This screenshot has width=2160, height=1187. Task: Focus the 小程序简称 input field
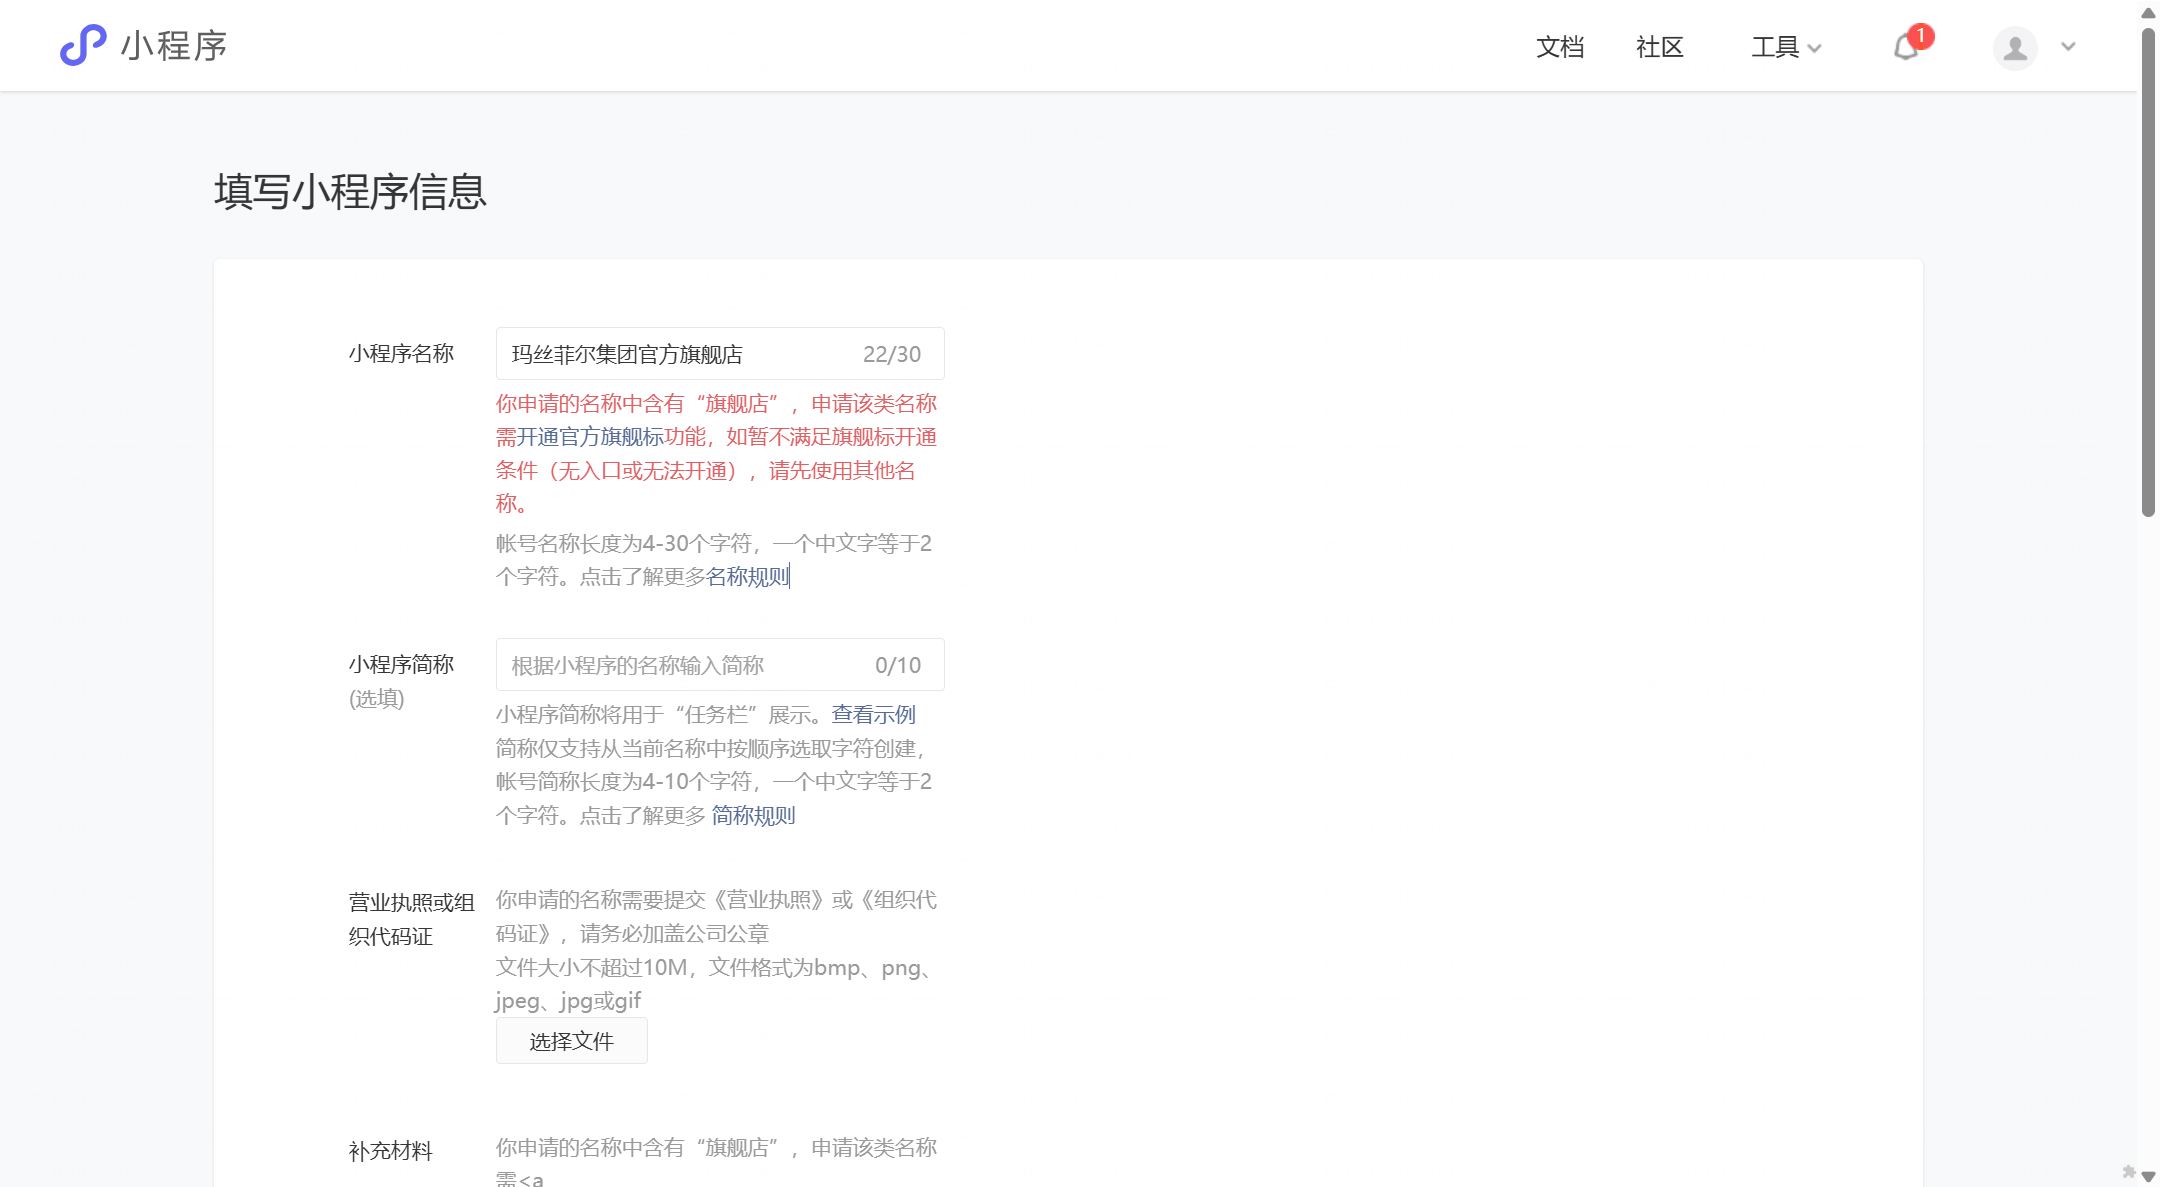pos(680,665)
